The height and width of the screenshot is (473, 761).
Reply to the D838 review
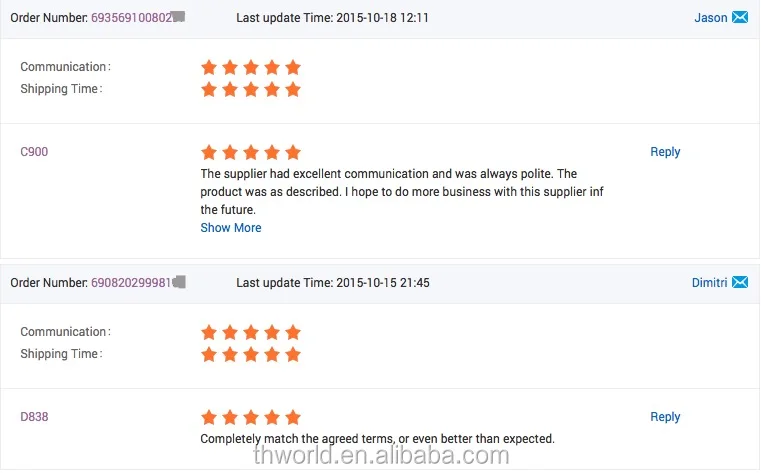[x=665, y=417]
